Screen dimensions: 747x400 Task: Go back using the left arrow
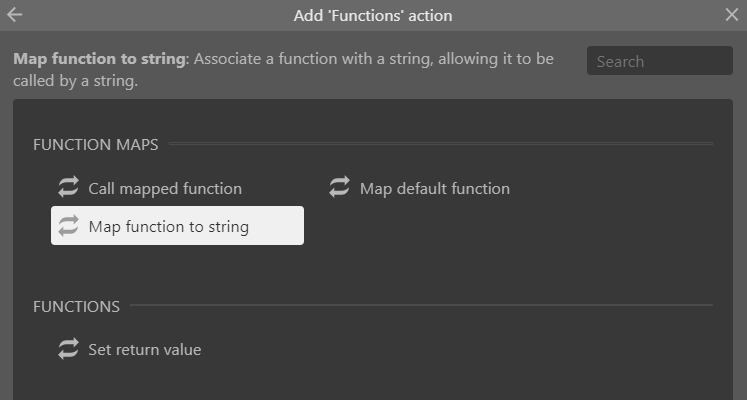click(x=15, y=15)
